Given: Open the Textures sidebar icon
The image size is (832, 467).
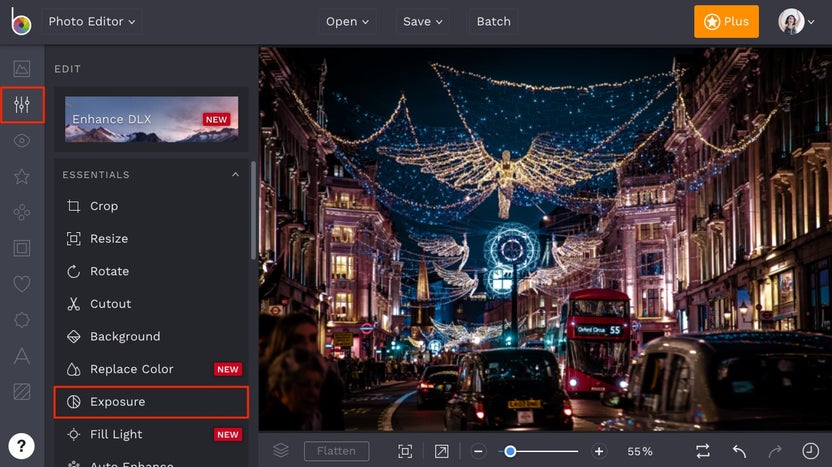Looking at the screenshot, I should 22,392.
